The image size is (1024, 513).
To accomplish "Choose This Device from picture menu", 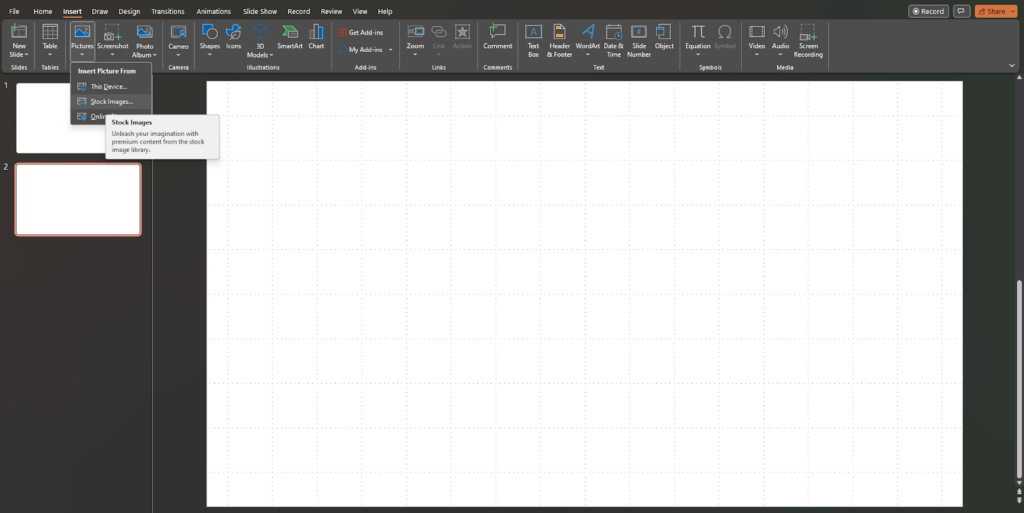I will pyautogui.click(x=108, y=86).
